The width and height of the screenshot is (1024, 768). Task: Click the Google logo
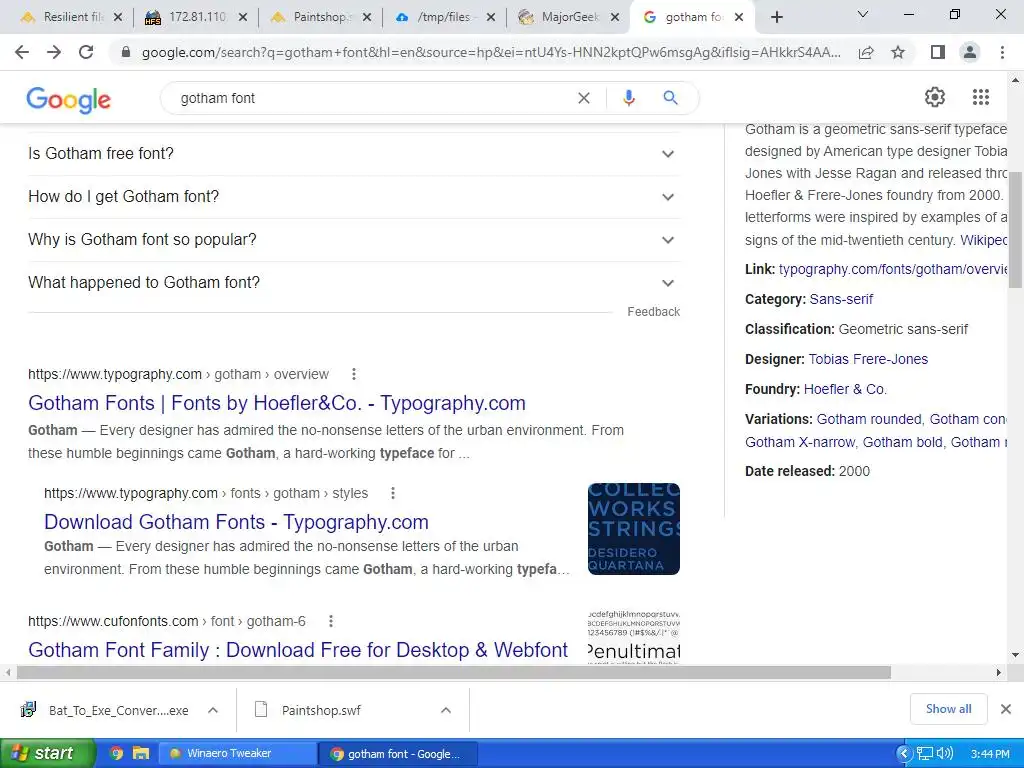pos(69,99)
